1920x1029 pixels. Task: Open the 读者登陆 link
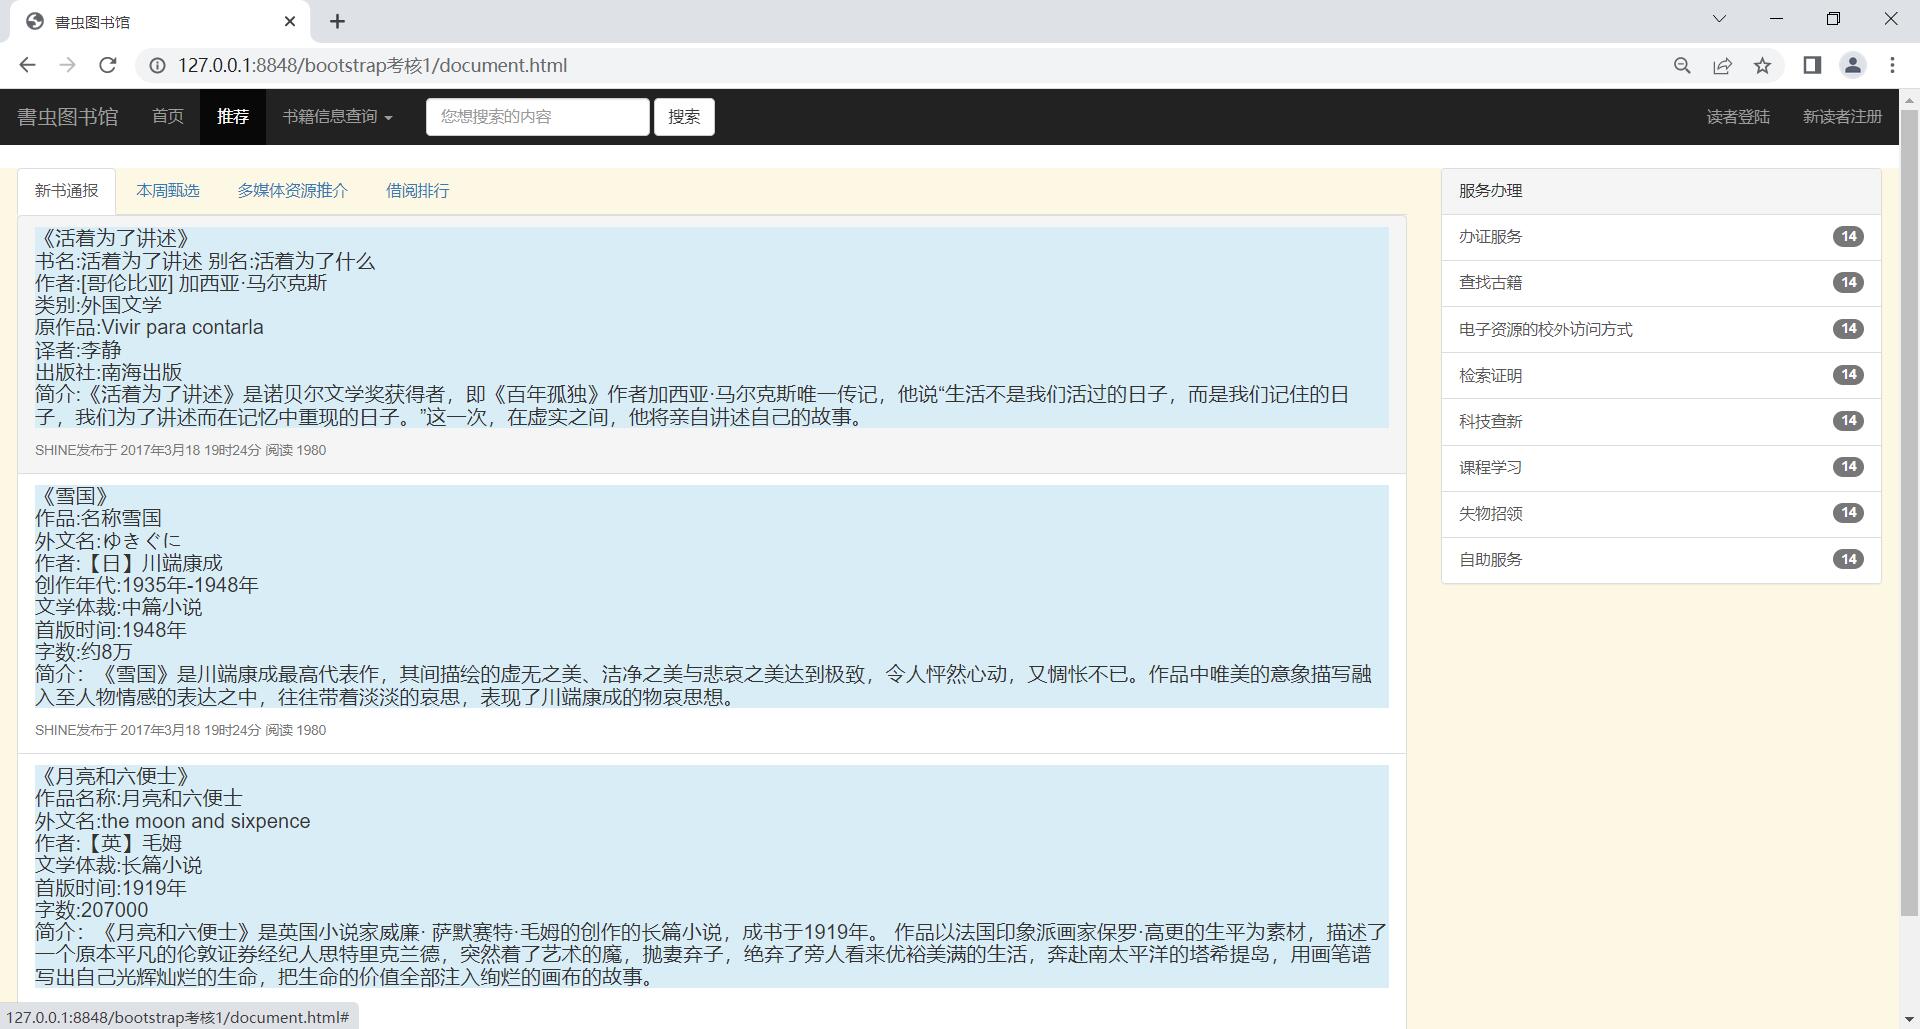1738,116
